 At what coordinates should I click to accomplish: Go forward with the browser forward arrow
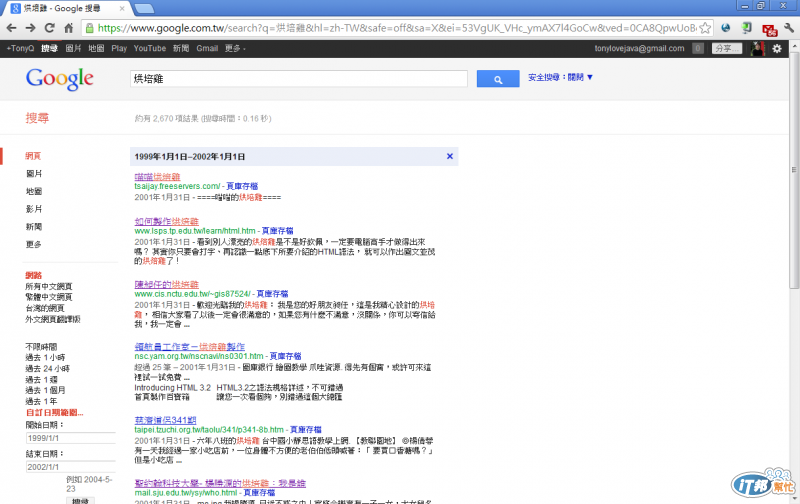point(31,28)
